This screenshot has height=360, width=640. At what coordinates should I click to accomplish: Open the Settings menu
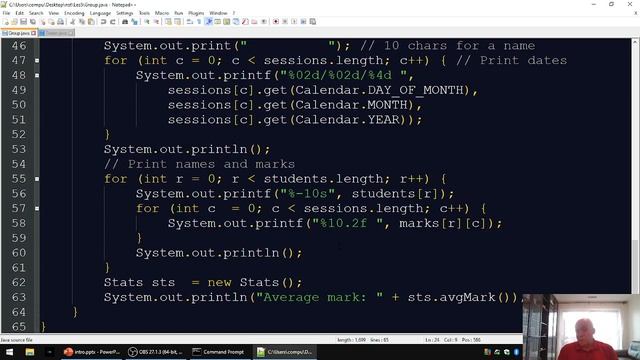click(x=124, y=13)
